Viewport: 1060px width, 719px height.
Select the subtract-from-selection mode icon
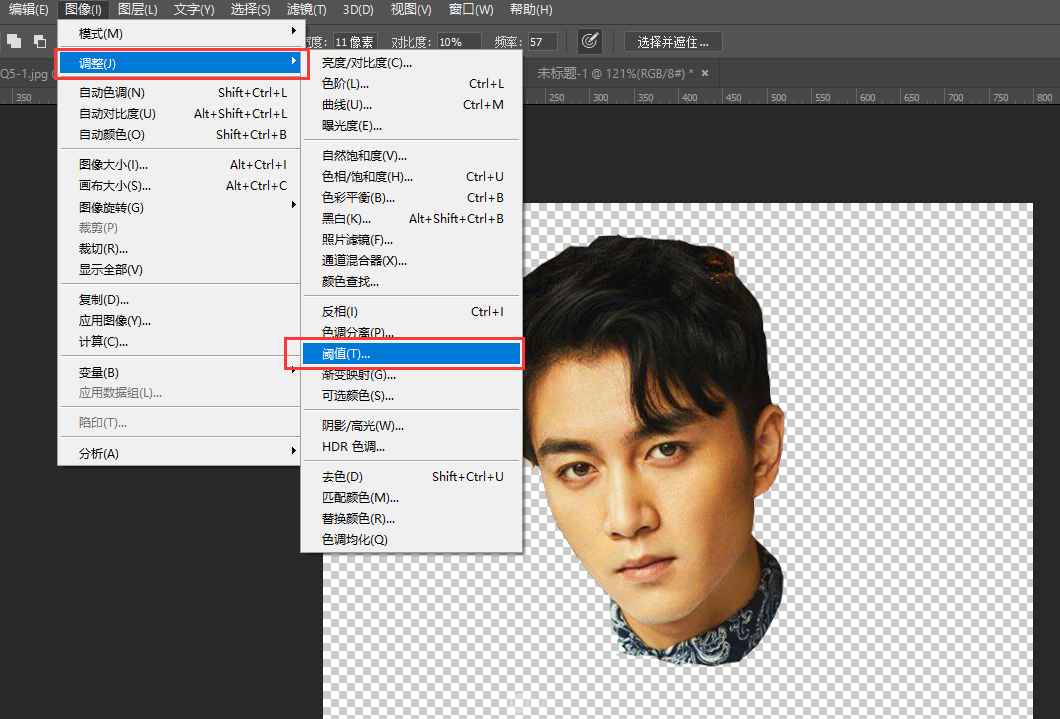(x=40, y=41)
